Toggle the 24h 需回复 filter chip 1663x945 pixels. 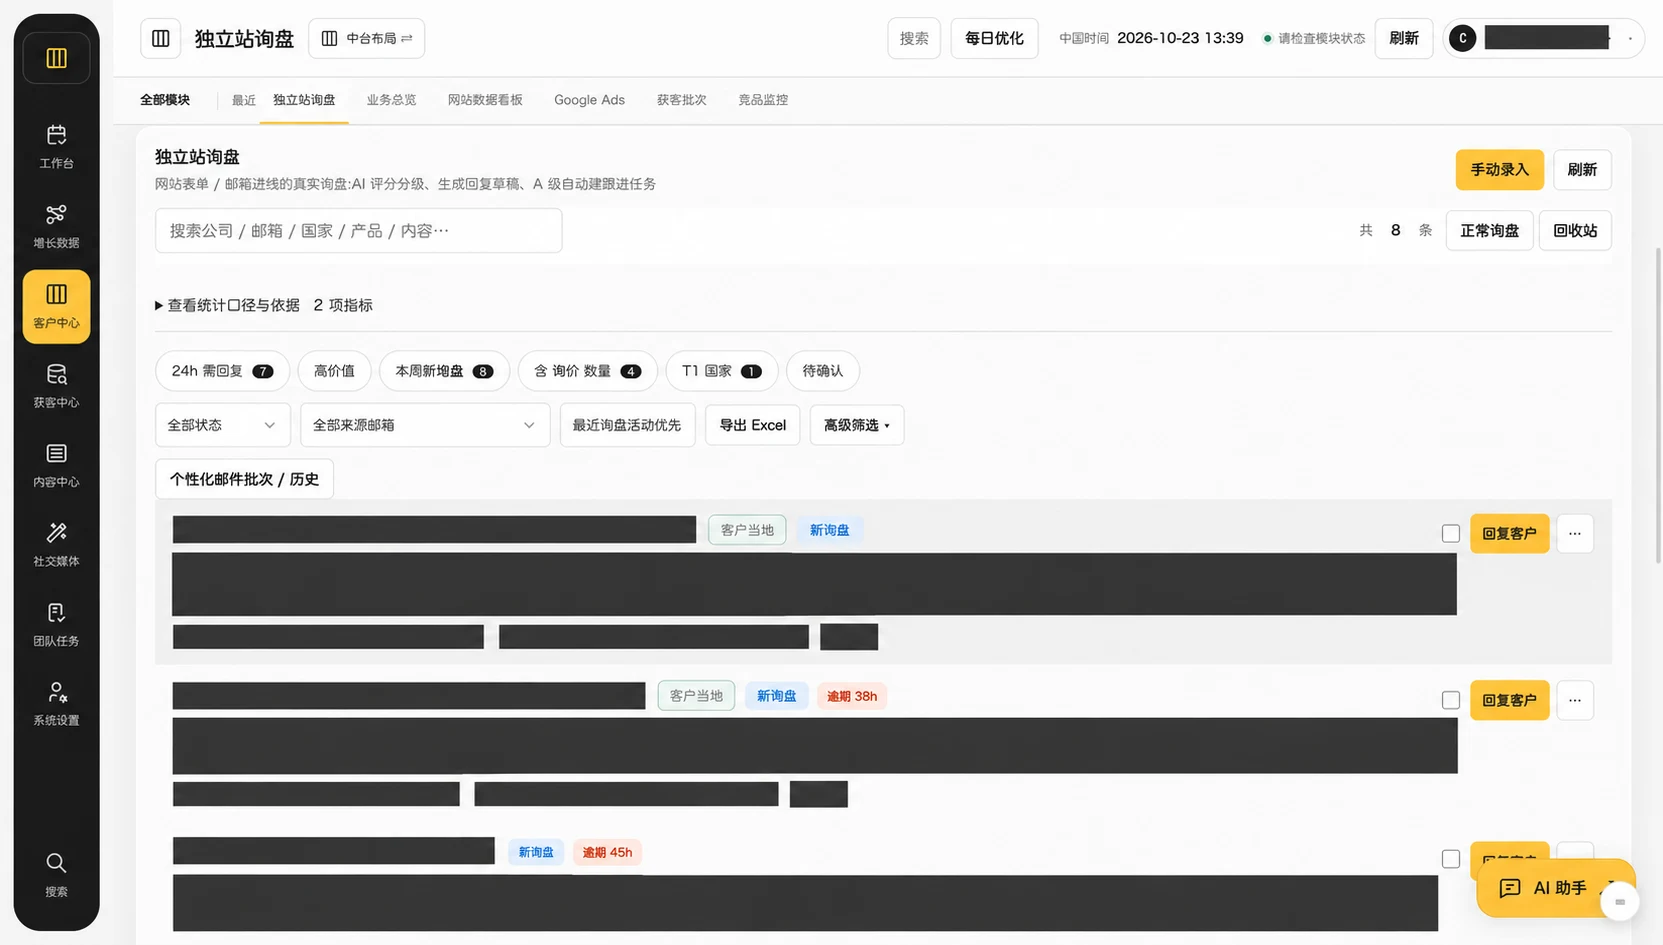222,371
